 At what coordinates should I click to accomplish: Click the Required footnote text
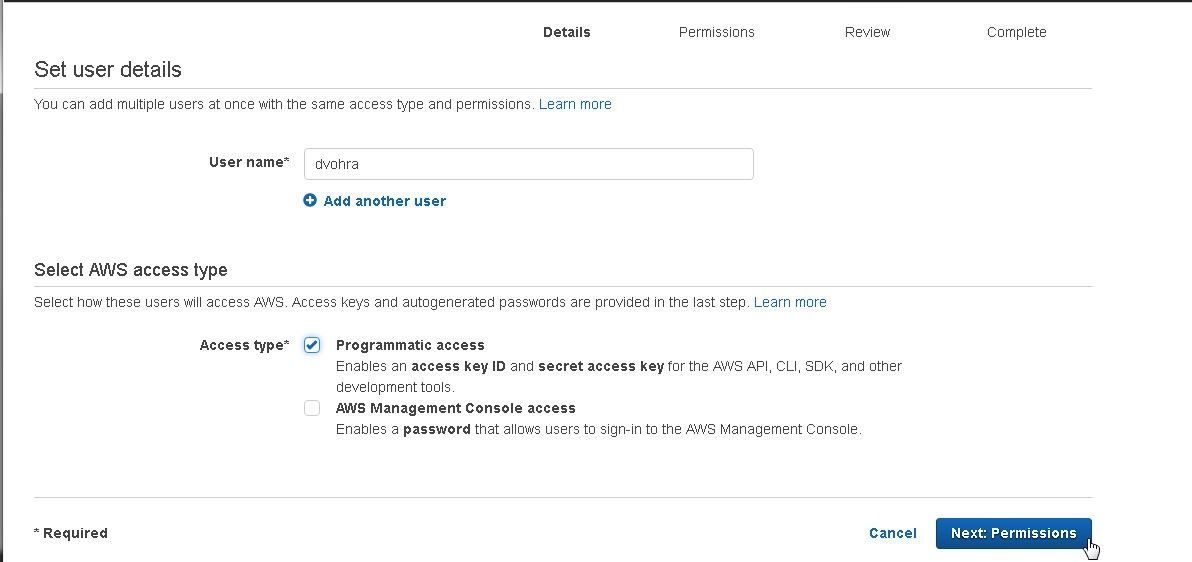71,533
